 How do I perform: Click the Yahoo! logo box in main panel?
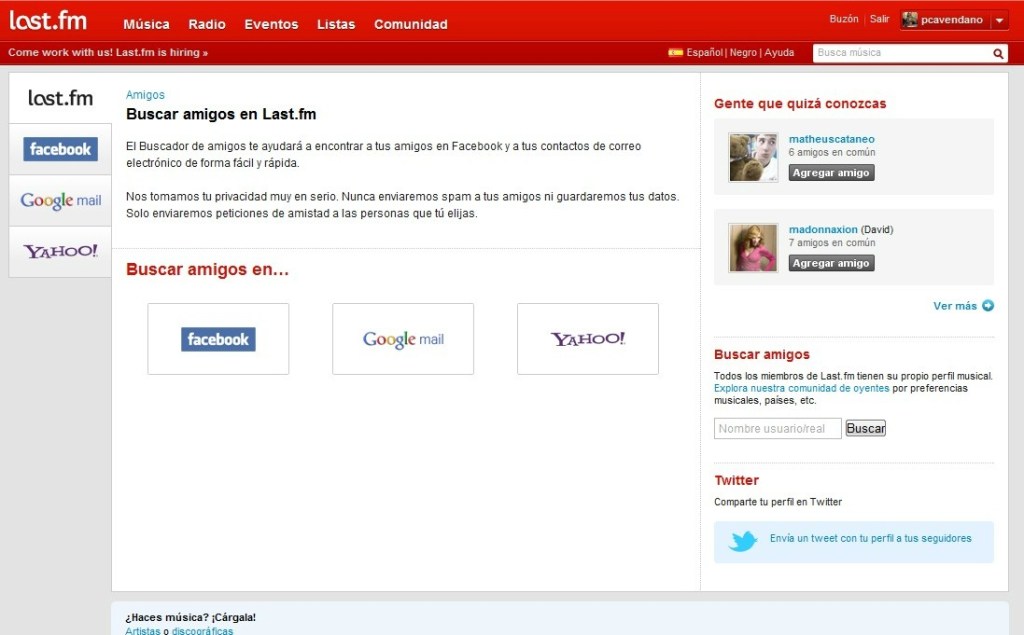588,339
